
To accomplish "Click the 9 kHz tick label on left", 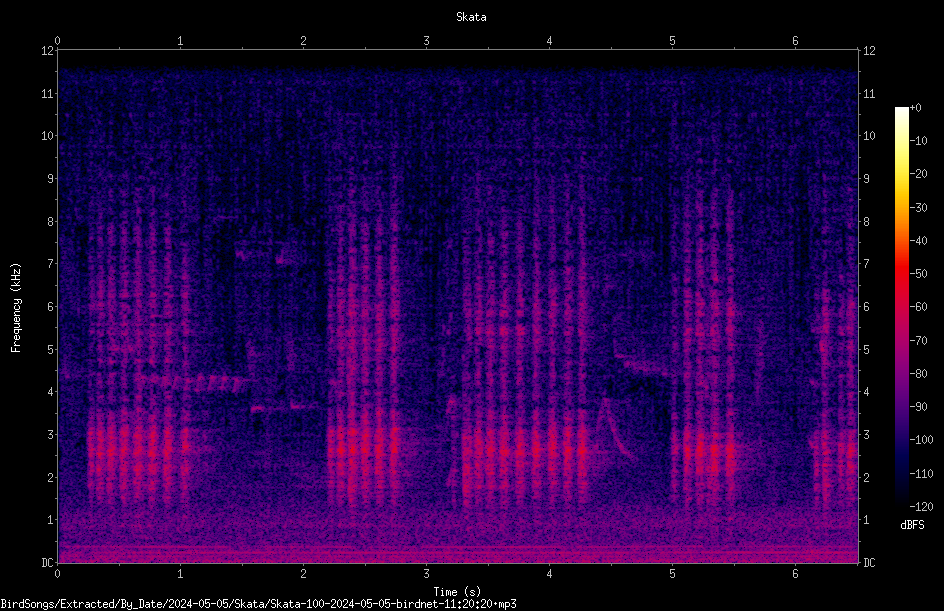I will (50, 178).
